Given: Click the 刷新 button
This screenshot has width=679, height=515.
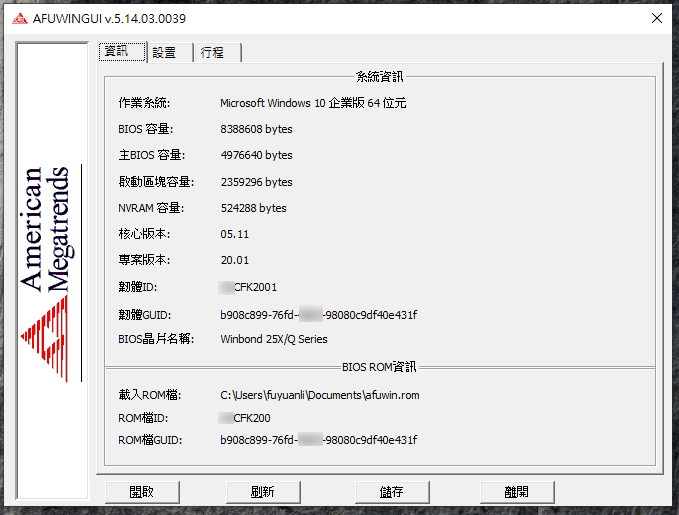Looking at the screenshot, I should [263, 492].
